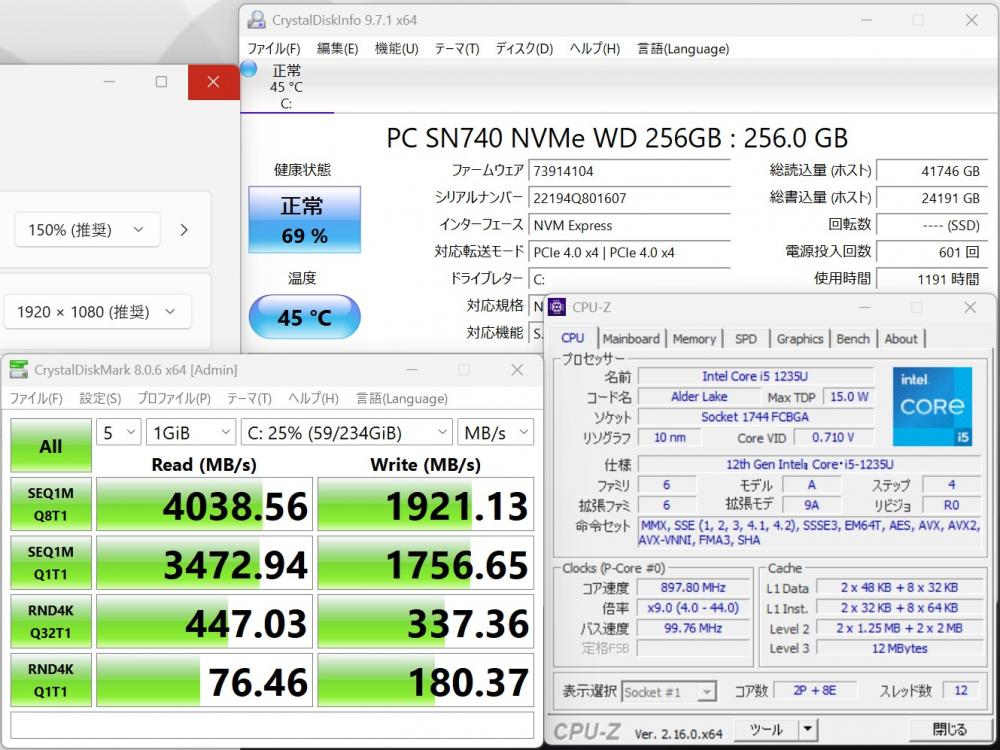Screen dimensions: 1000x750
Task: Open プロファイル(P) menu in CrystalDiskMark
Action: coord(174,399)
